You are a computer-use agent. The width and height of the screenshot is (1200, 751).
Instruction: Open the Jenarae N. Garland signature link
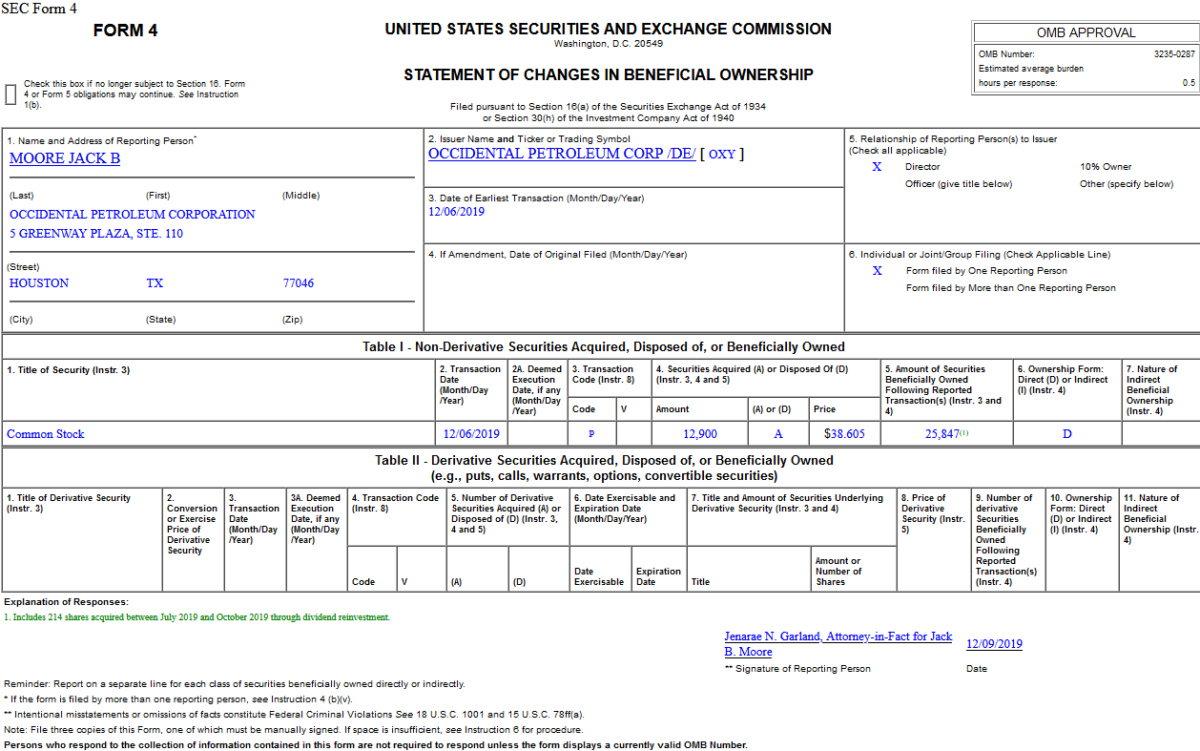pos(838,644)
